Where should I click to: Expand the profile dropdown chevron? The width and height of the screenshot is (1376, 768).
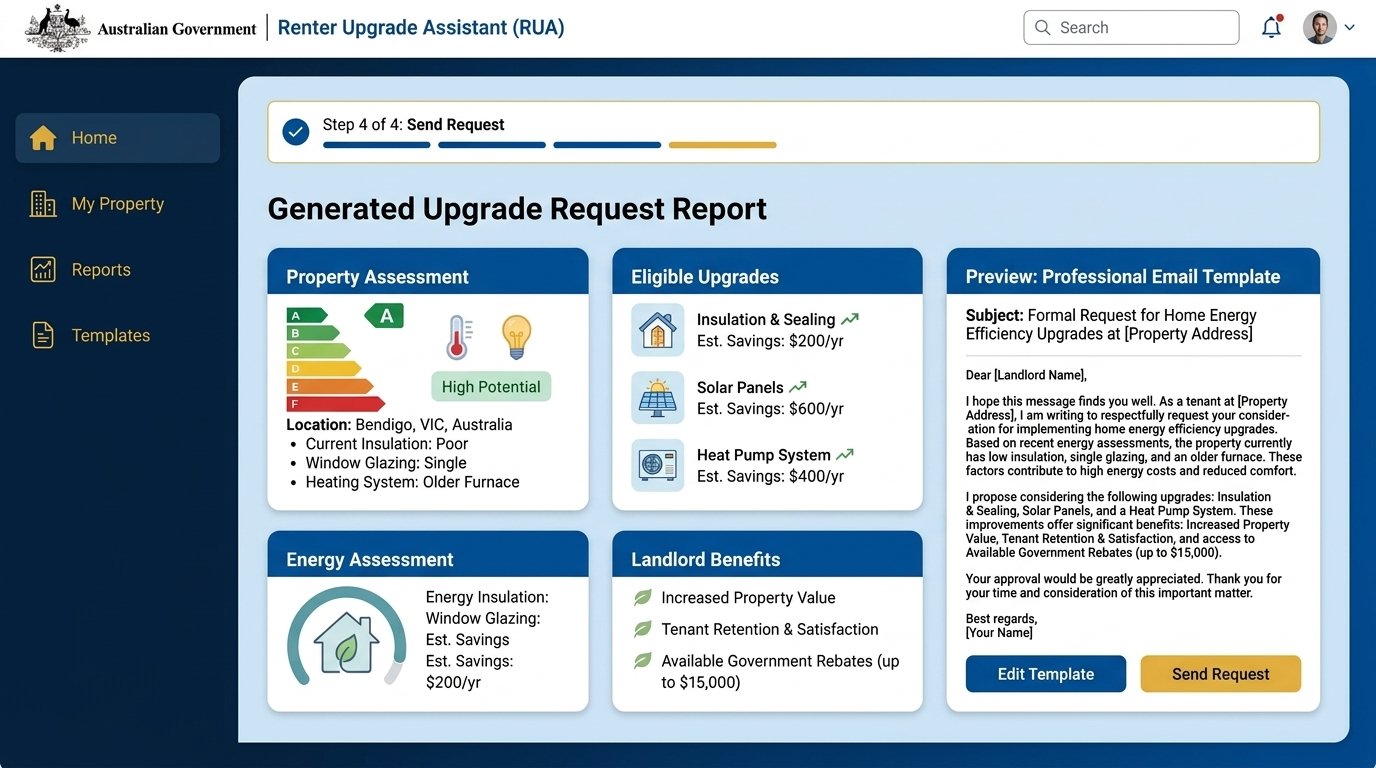coord(1350,28)
